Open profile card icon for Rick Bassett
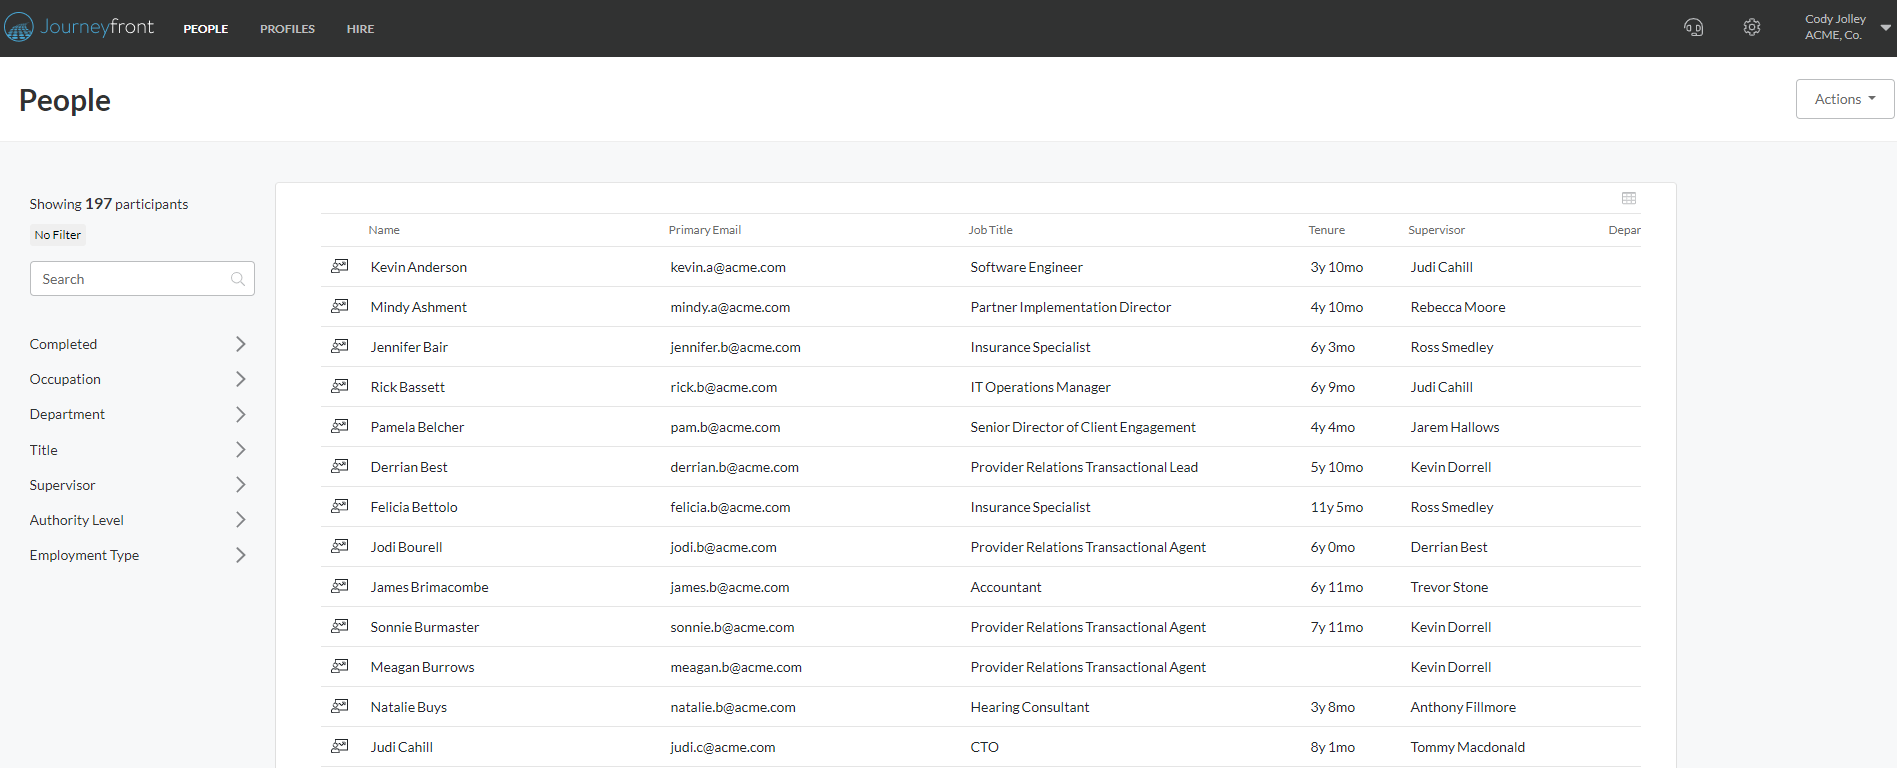The width and height of the screenshot is (1897, 768). pyautogui.click(x=340, y=386)
